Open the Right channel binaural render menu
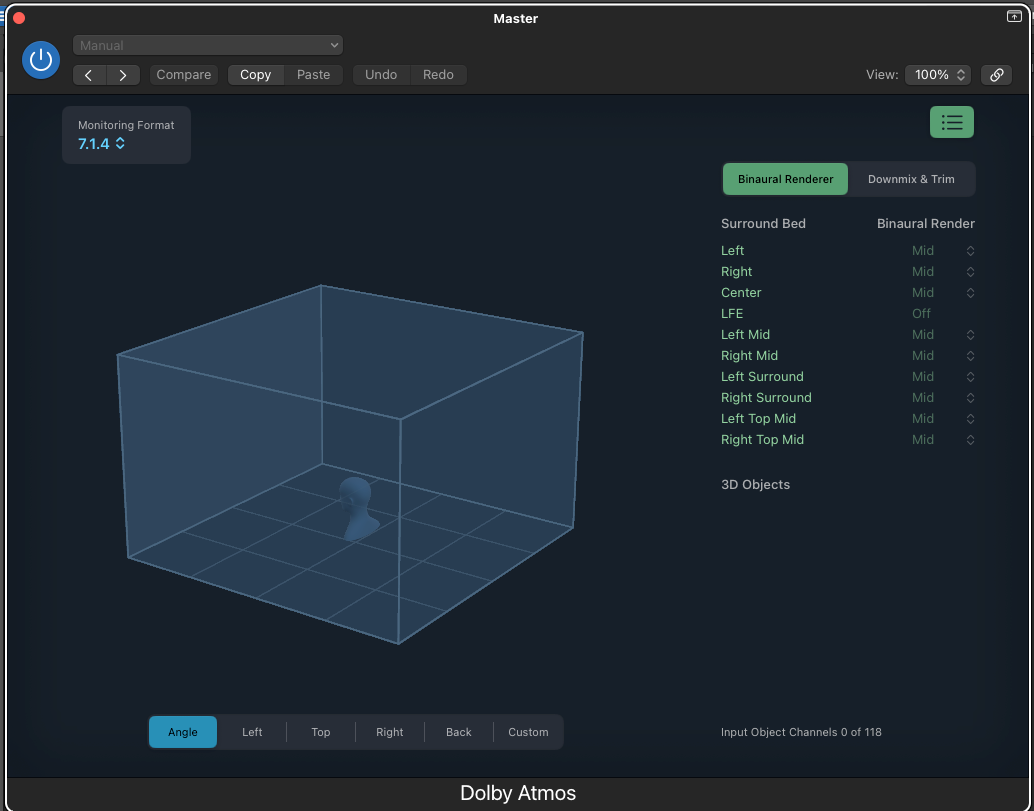The width and height of the screenshot is (1034, 811). point(943,272)
